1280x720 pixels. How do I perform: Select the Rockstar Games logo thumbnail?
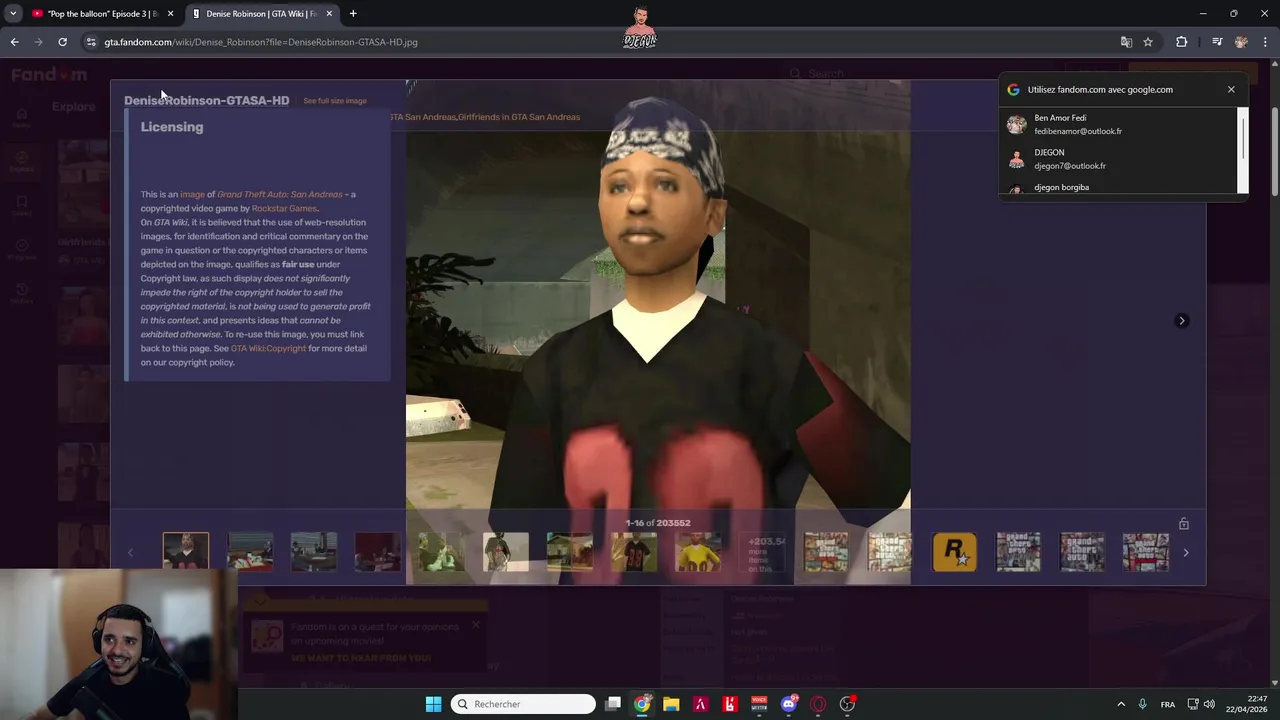(x=954, y=552)
